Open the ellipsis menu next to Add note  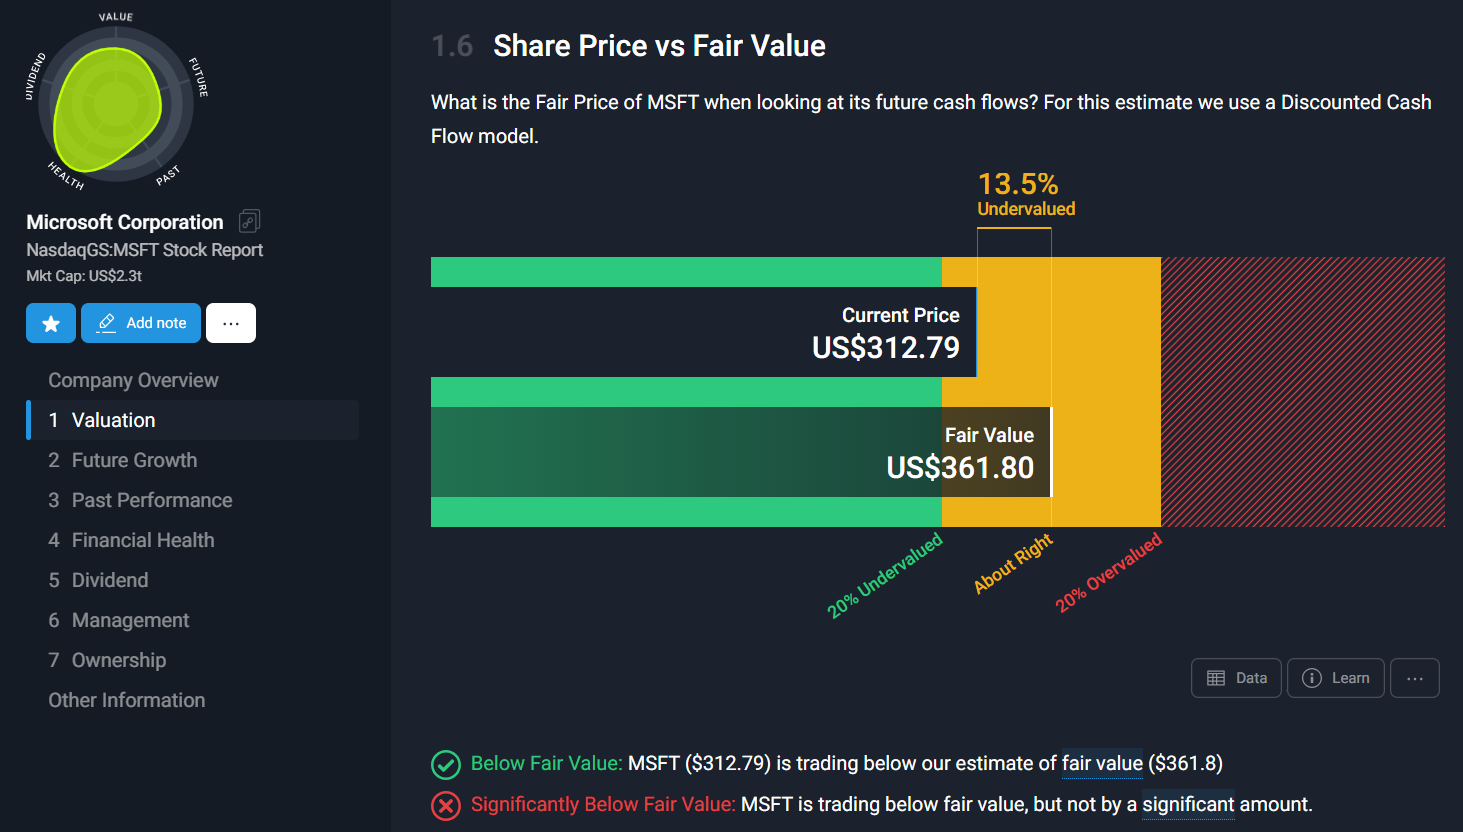[230, 322]
